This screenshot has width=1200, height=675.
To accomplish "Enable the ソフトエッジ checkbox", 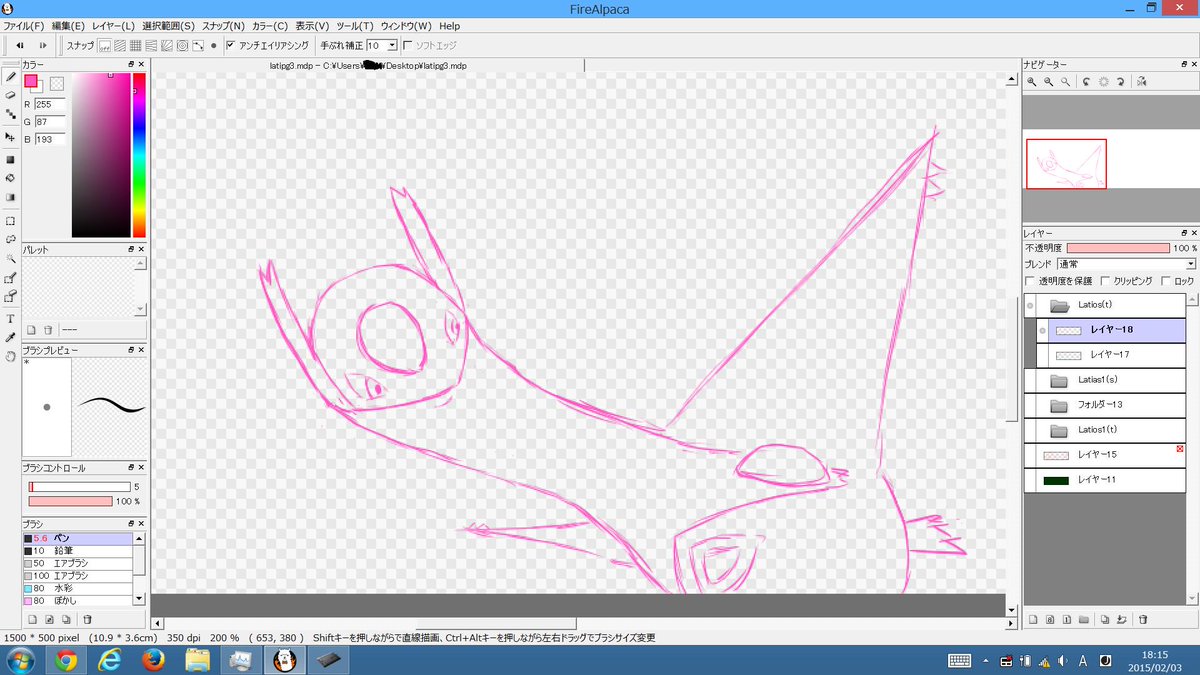I will [407, 45].
